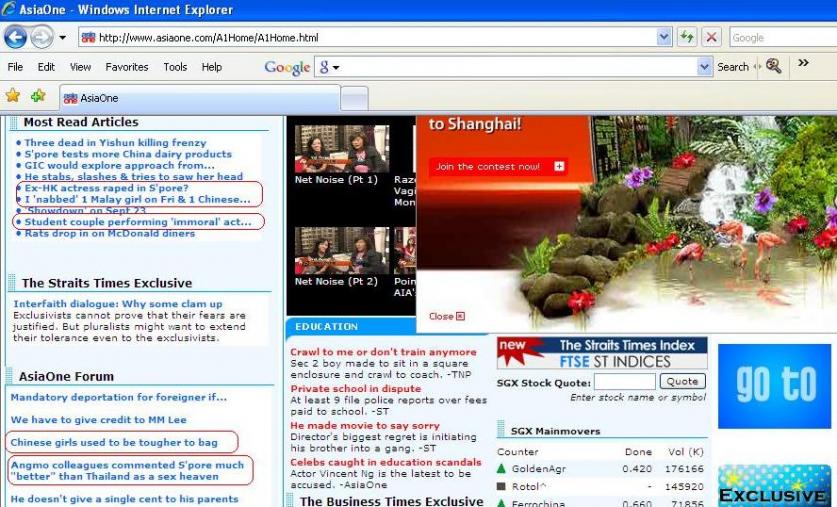Viewport: 837px width, 507px height.
Task: Click the SGX Stock Quote input field
Action: pyautogui.click(x=625, y=382)
